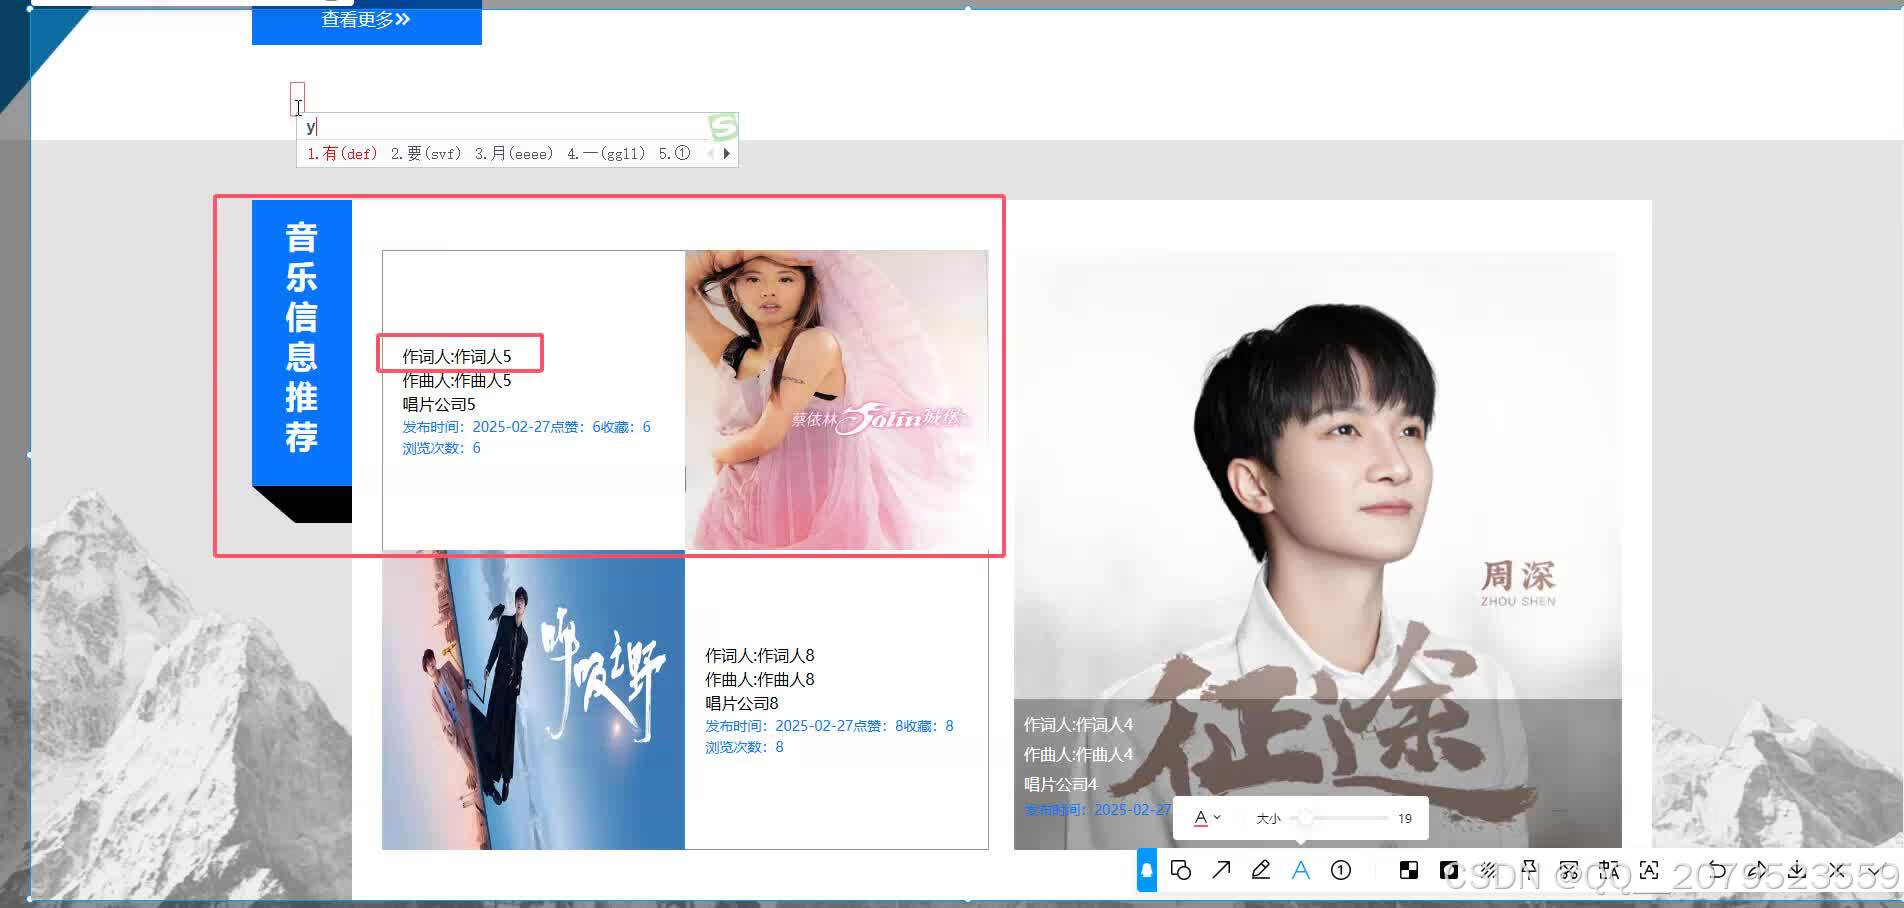
Task: Click the font size value 19
Action: coord(1405,818)
